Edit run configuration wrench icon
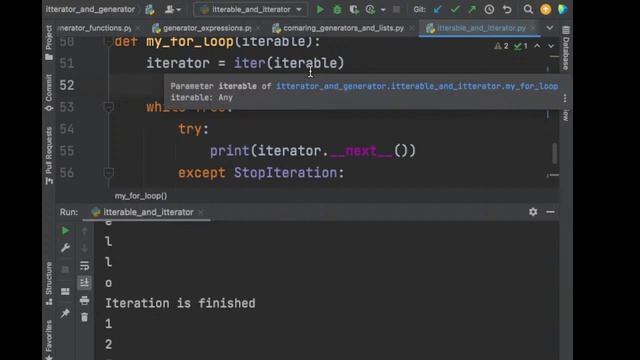This screenshot has height=360, width=640. pos(65,248)
